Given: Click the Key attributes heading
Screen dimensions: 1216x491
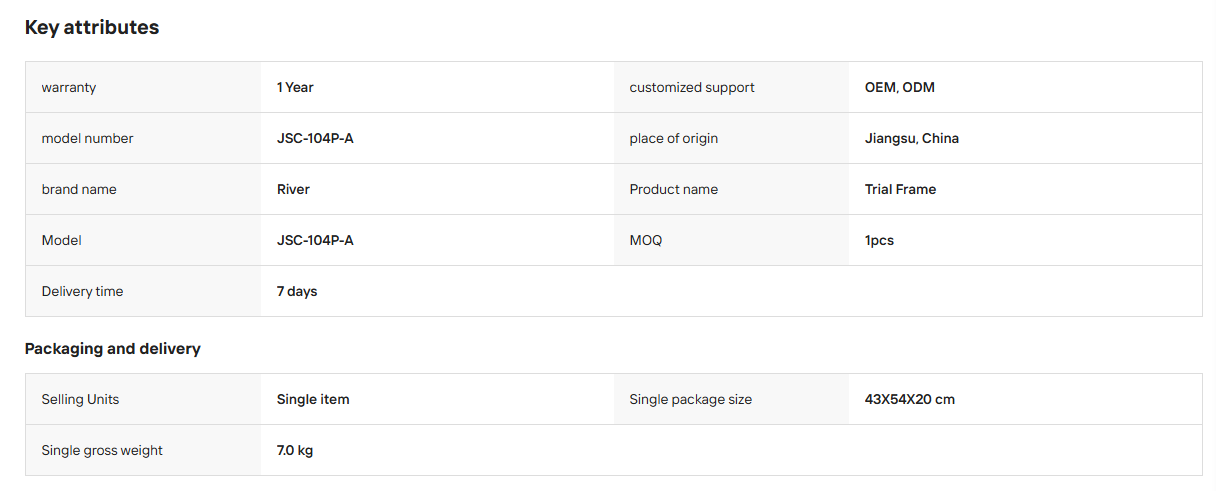Looking at the screenshot, I should pos(92,28).
